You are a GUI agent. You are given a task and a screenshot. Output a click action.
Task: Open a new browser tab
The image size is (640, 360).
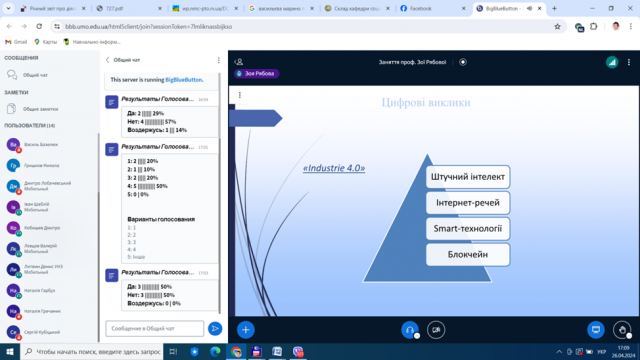(x=554, y=8)
